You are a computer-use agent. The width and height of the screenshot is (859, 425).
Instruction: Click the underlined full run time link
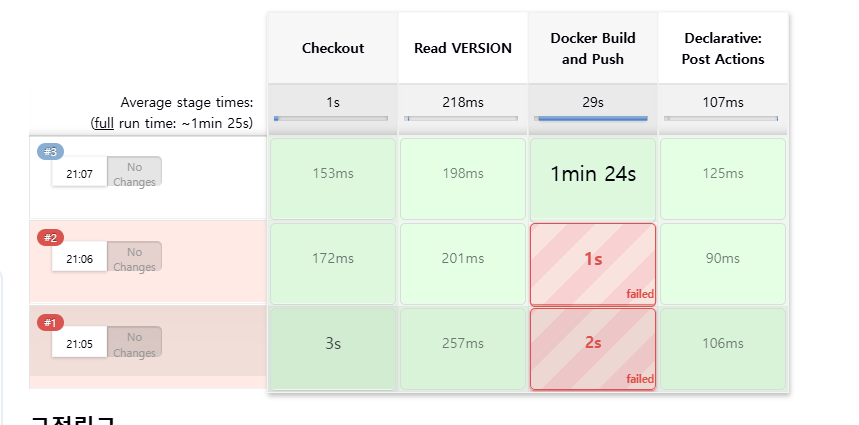[x=104, y=123]
